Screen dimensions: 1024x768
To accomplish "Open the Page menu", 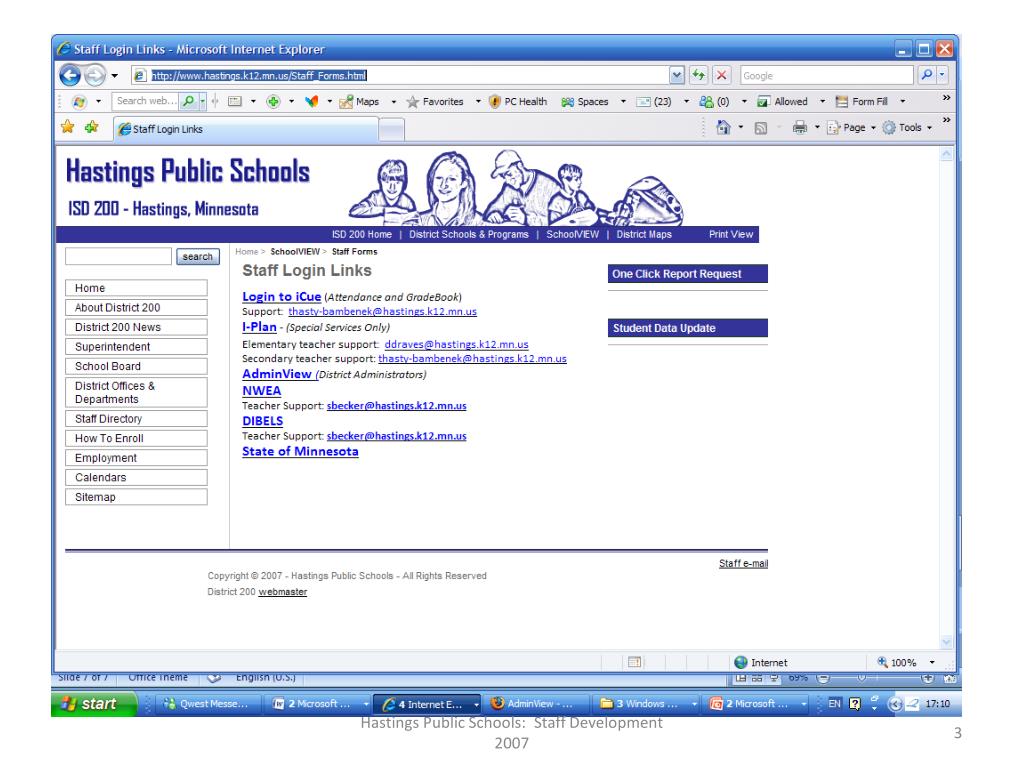I will tap(852, 128).
